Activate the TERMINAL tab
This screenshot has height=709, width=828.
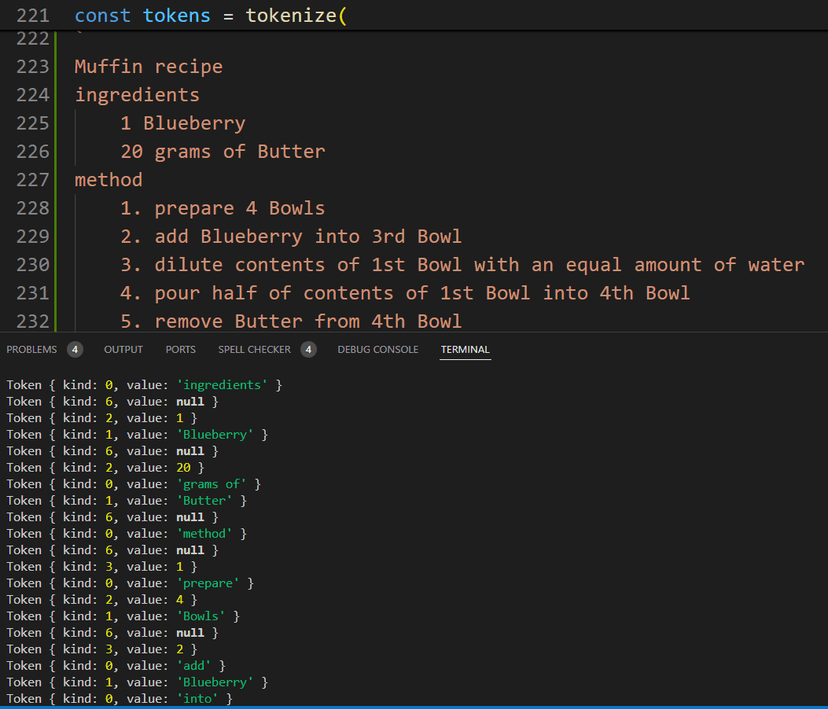pyautogui.click(x=465, y=349)
